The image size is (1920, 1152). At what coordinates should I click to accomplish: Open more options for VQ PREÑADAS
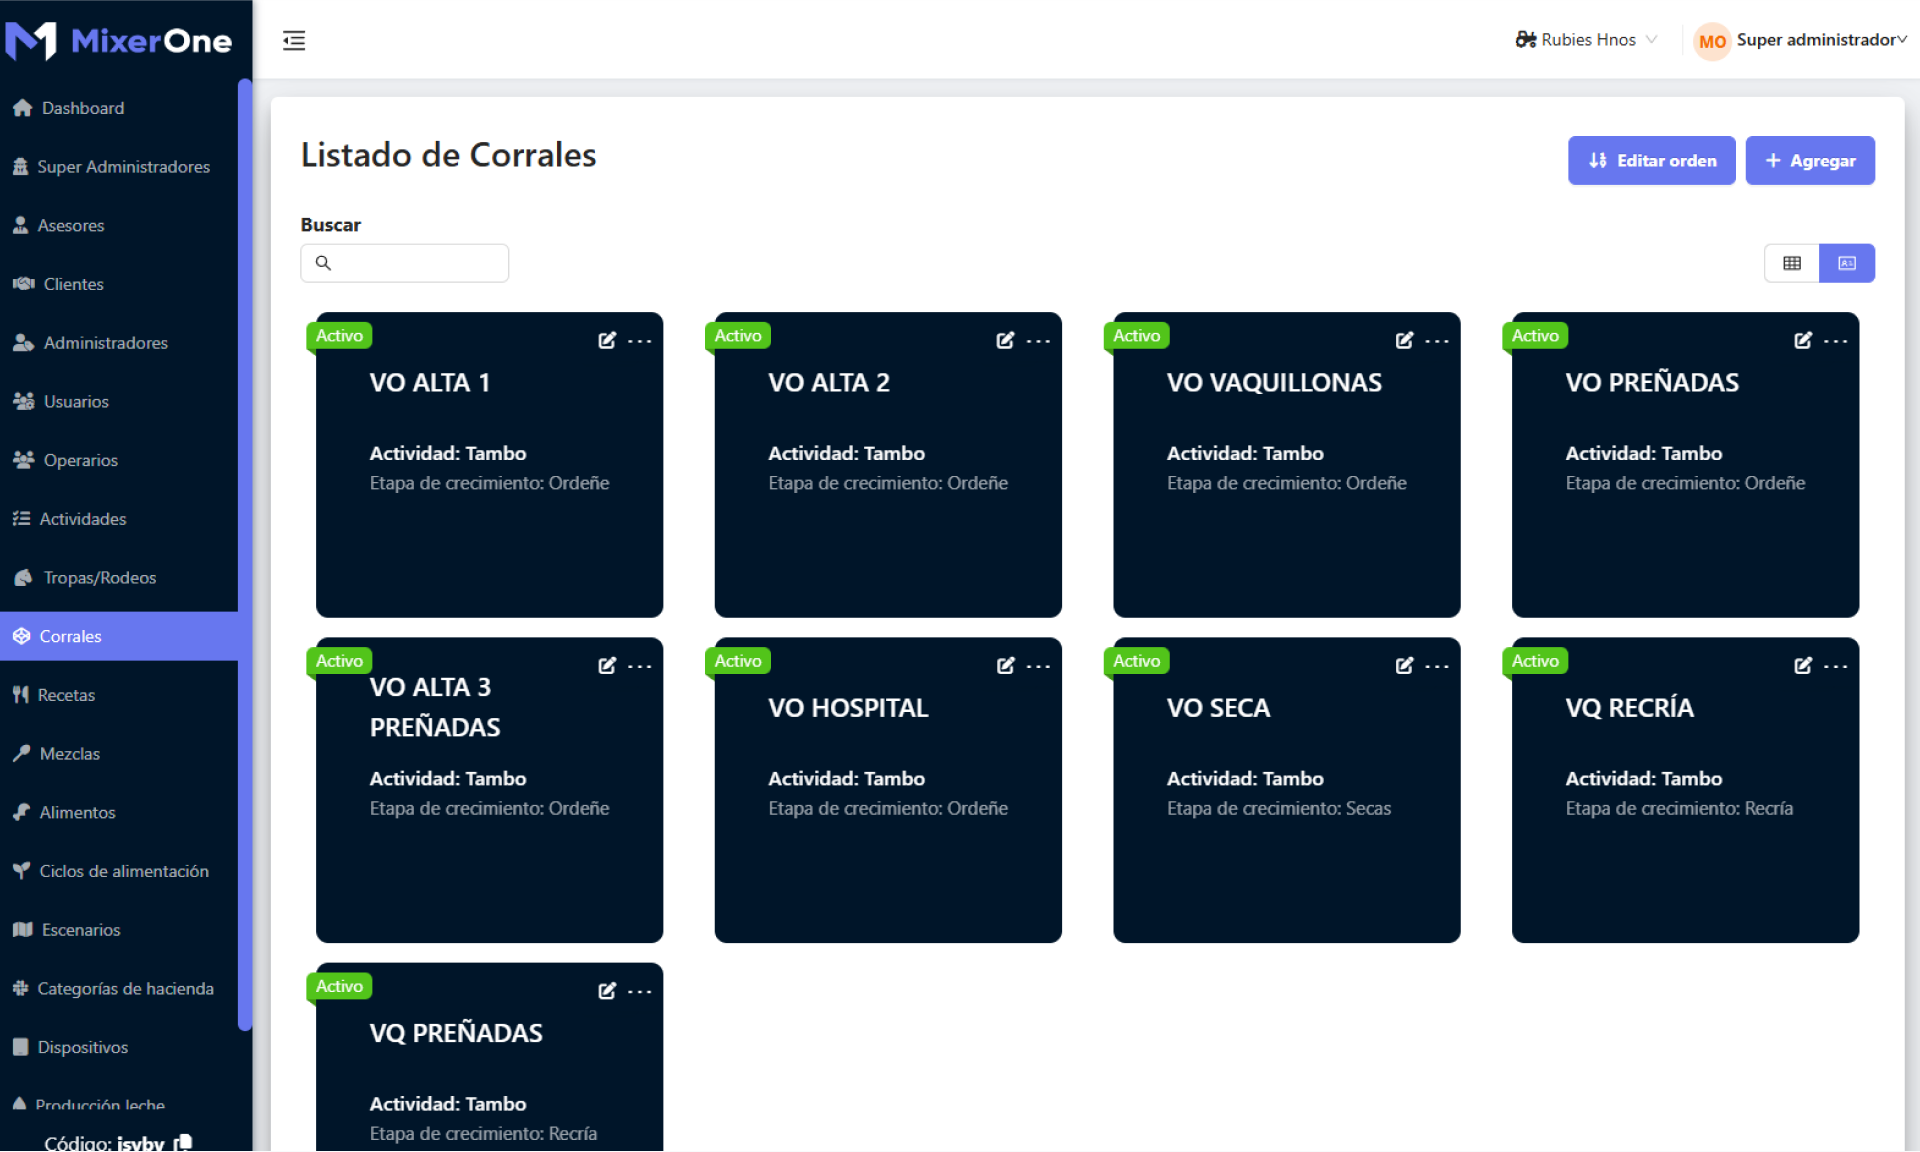coord(640,991)
